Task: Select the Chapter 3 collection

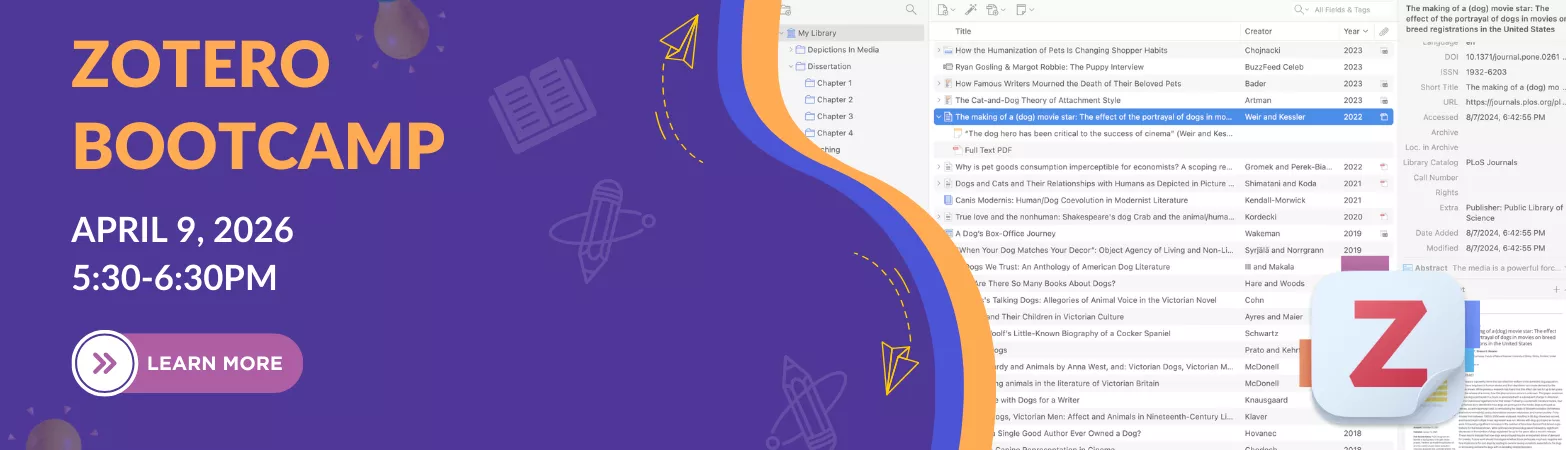Action: (834, 116)
